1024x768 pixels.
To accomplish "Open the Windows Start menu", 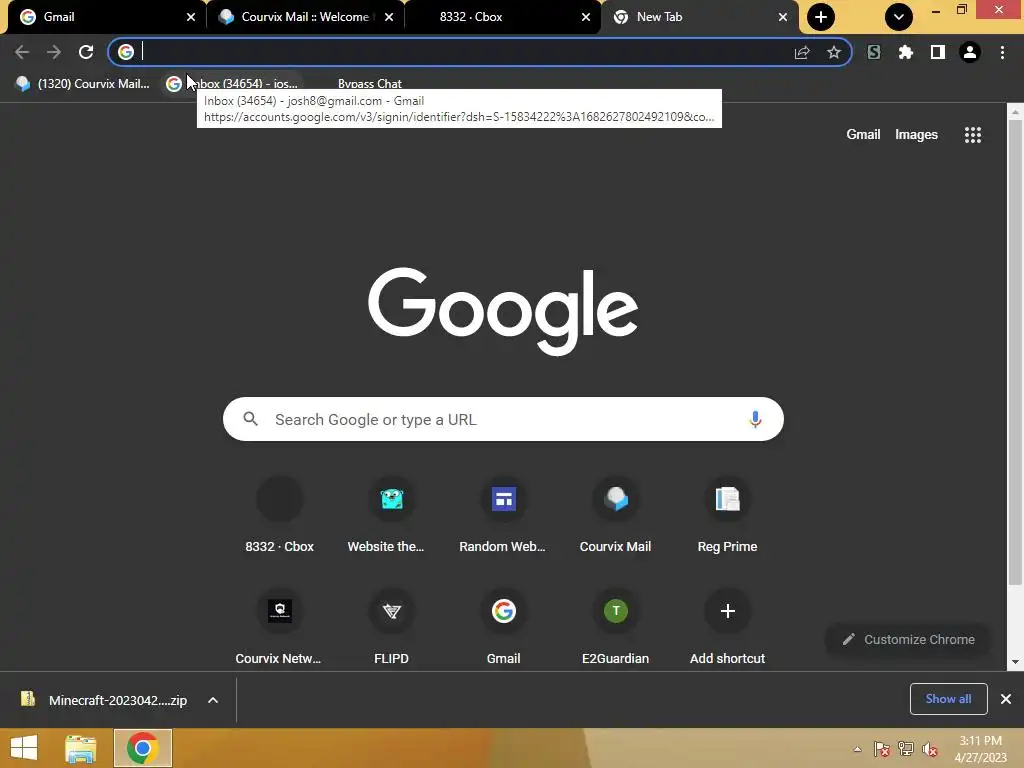I will tap(24, 748).
